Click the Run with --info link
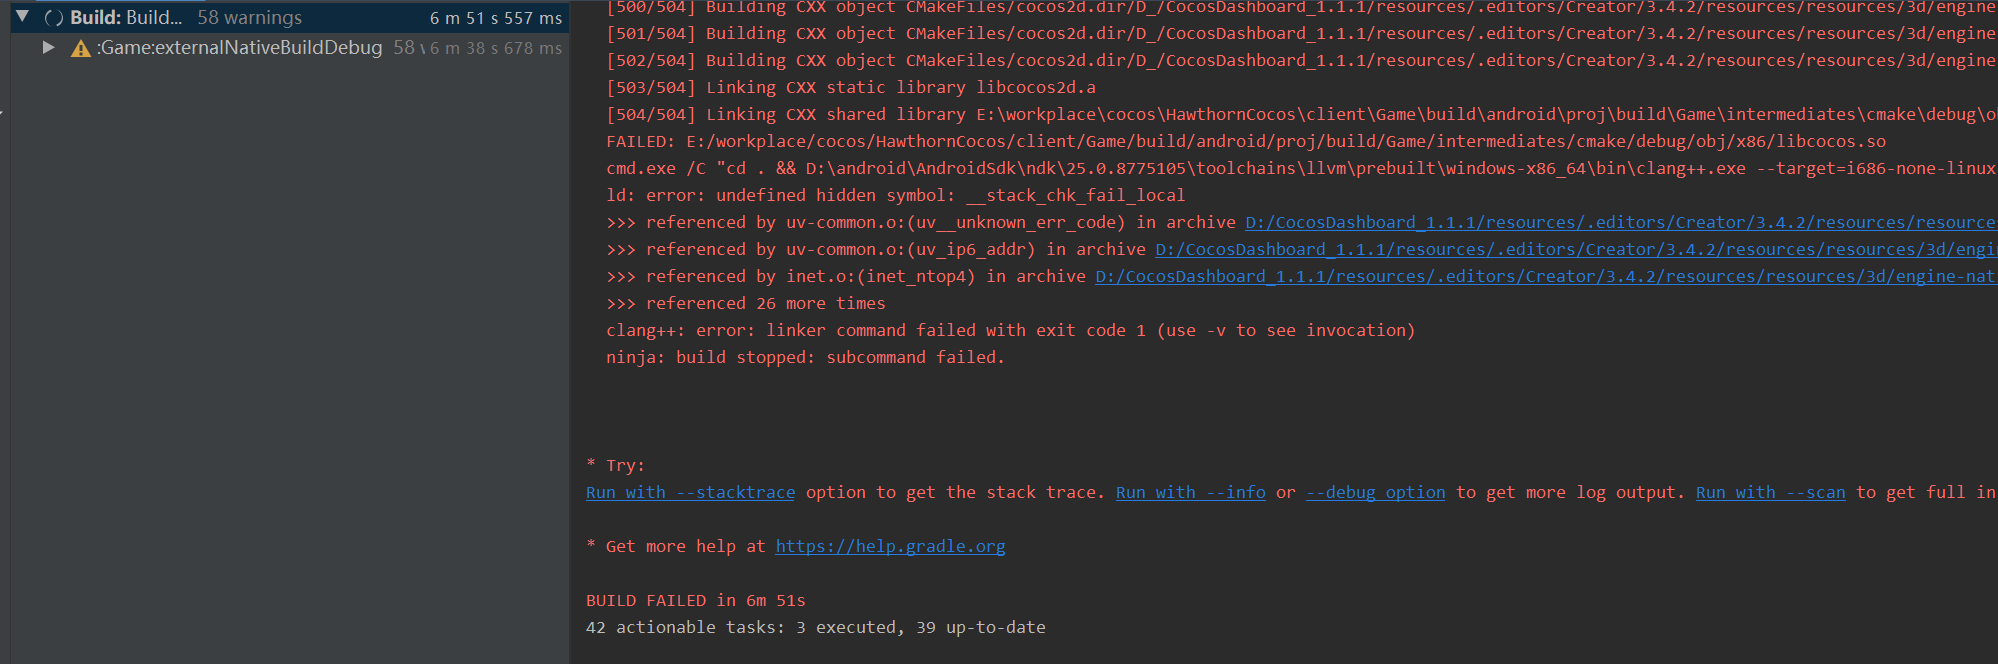The width and height of the screenshot is (1998, 664). (1190, 492)
